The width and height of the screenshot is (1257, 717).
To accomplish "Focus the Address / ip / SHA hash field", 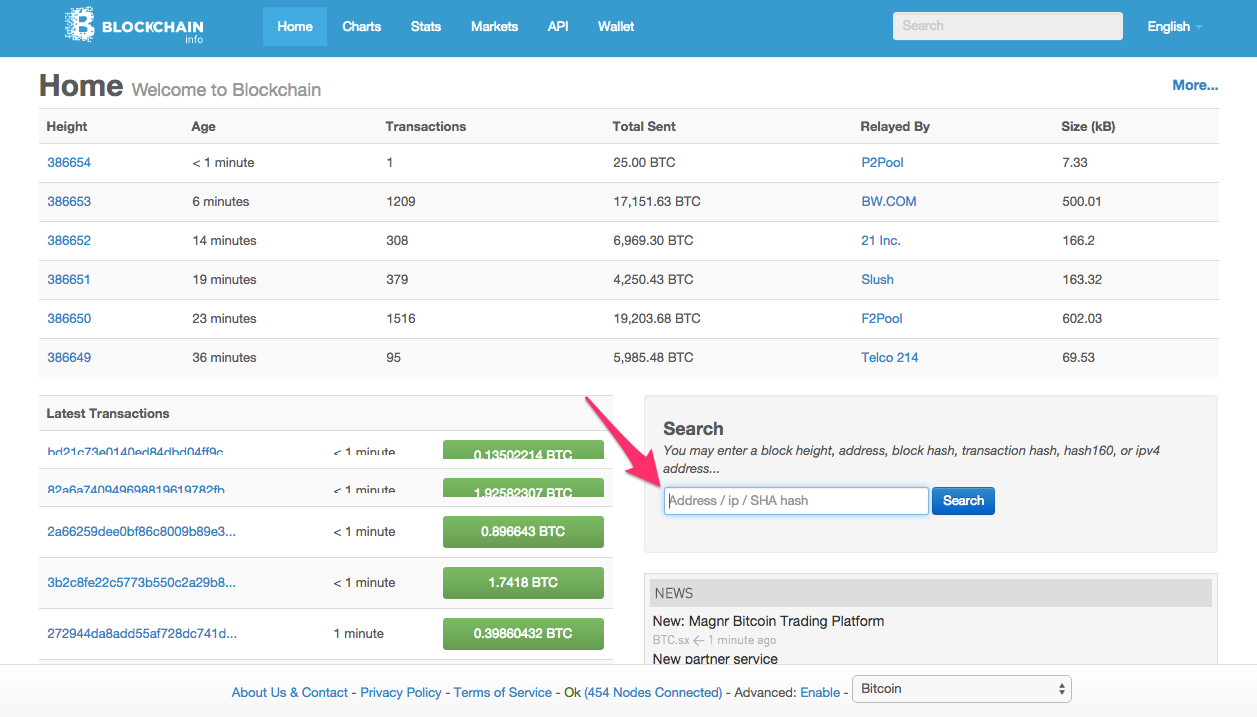I will click(x=796, y=501).
